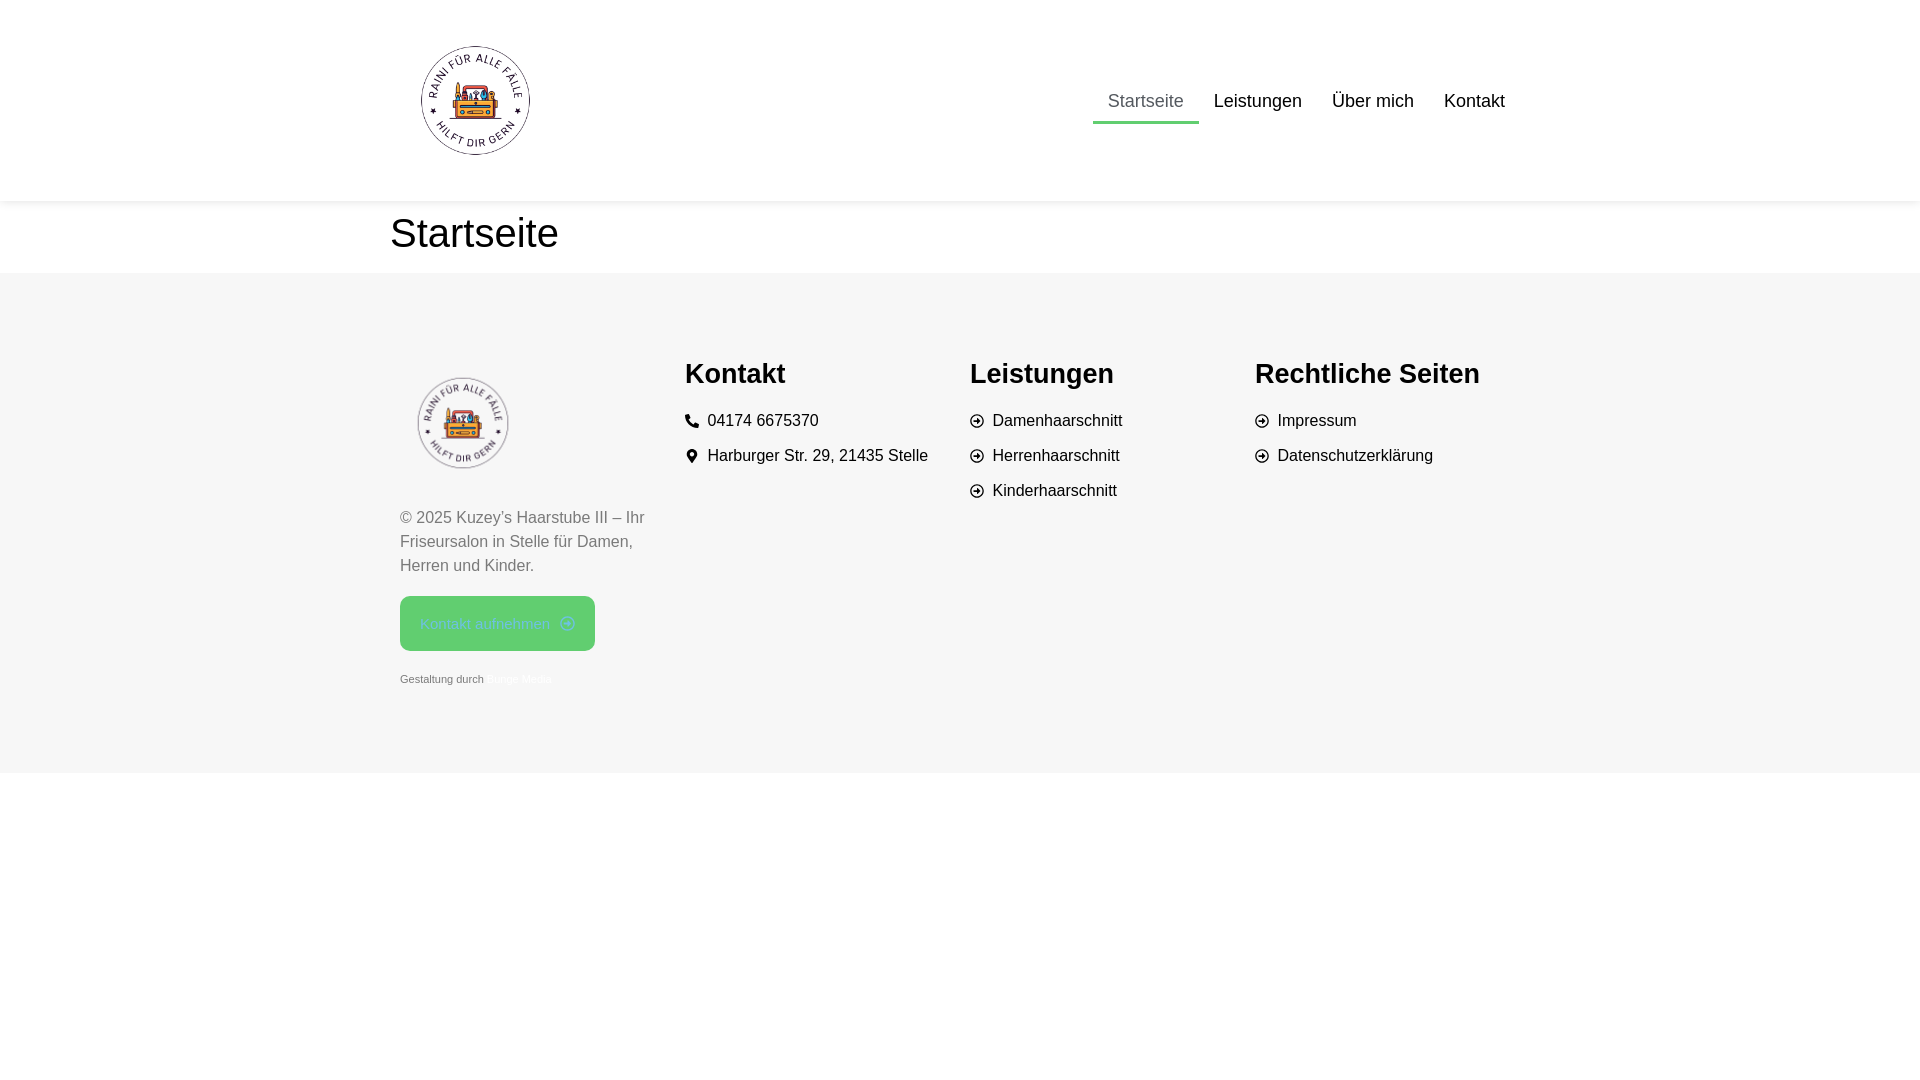Click the © 2025 Kuzey's Haarstube copyright text

pyautogui.click(x=522, y=542)
